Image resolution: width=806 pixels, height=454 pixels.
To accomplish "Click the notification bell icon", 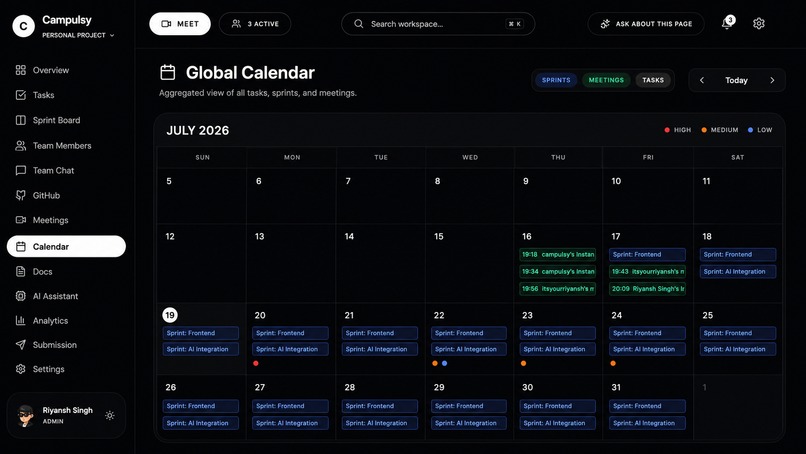I will (727, 23).
